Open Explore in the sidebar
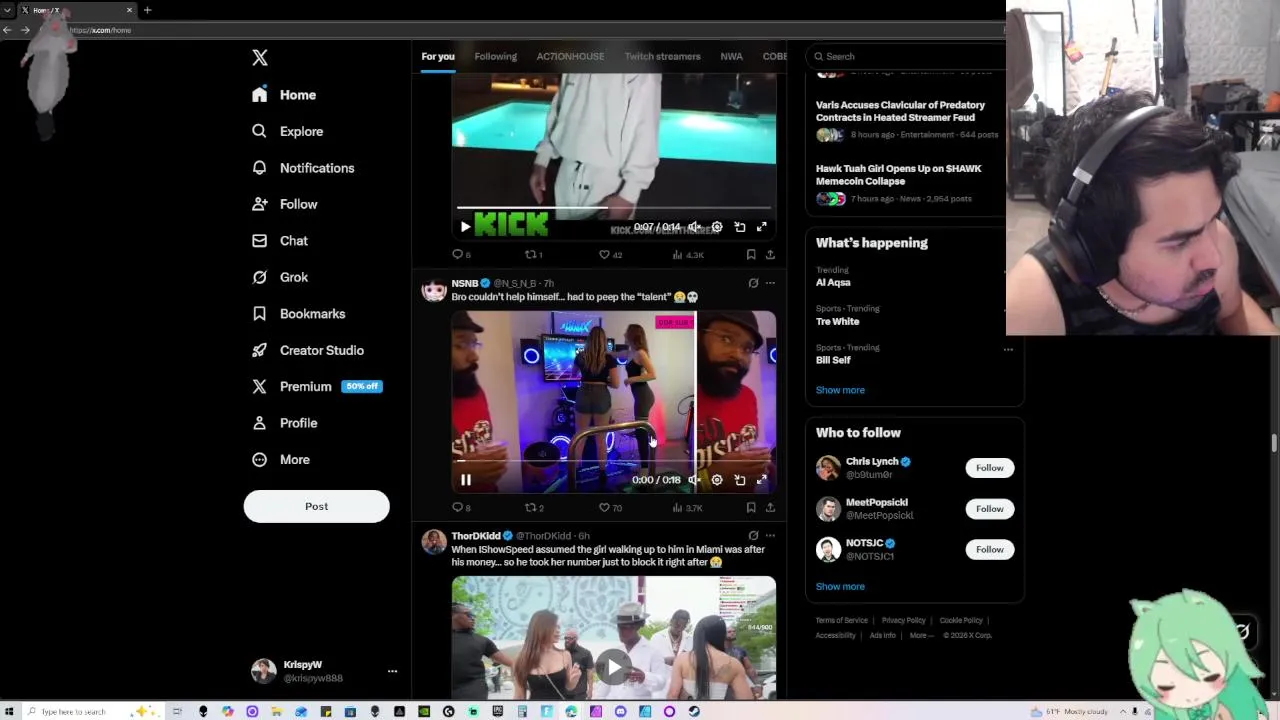Viewport: 1280px width, 720px height. (x=288, y=131)
